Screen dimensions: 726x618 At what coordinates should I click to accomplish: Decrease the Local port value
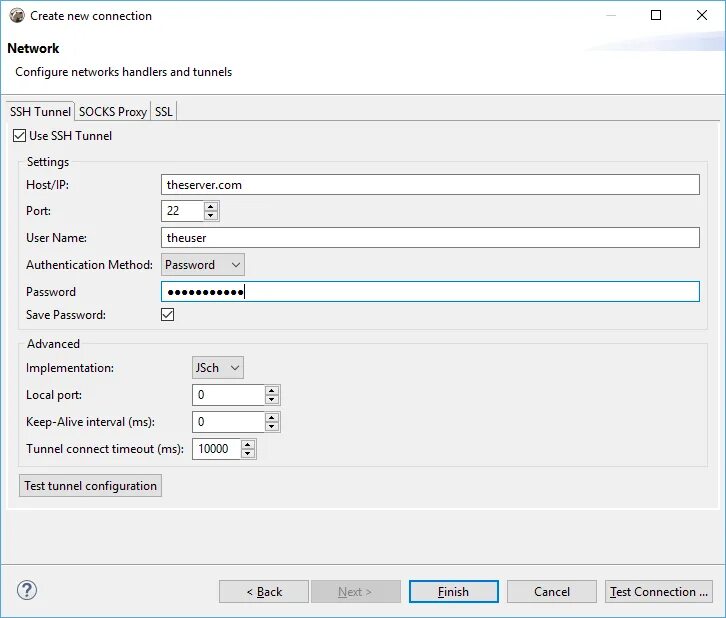[x=272, y=400]
